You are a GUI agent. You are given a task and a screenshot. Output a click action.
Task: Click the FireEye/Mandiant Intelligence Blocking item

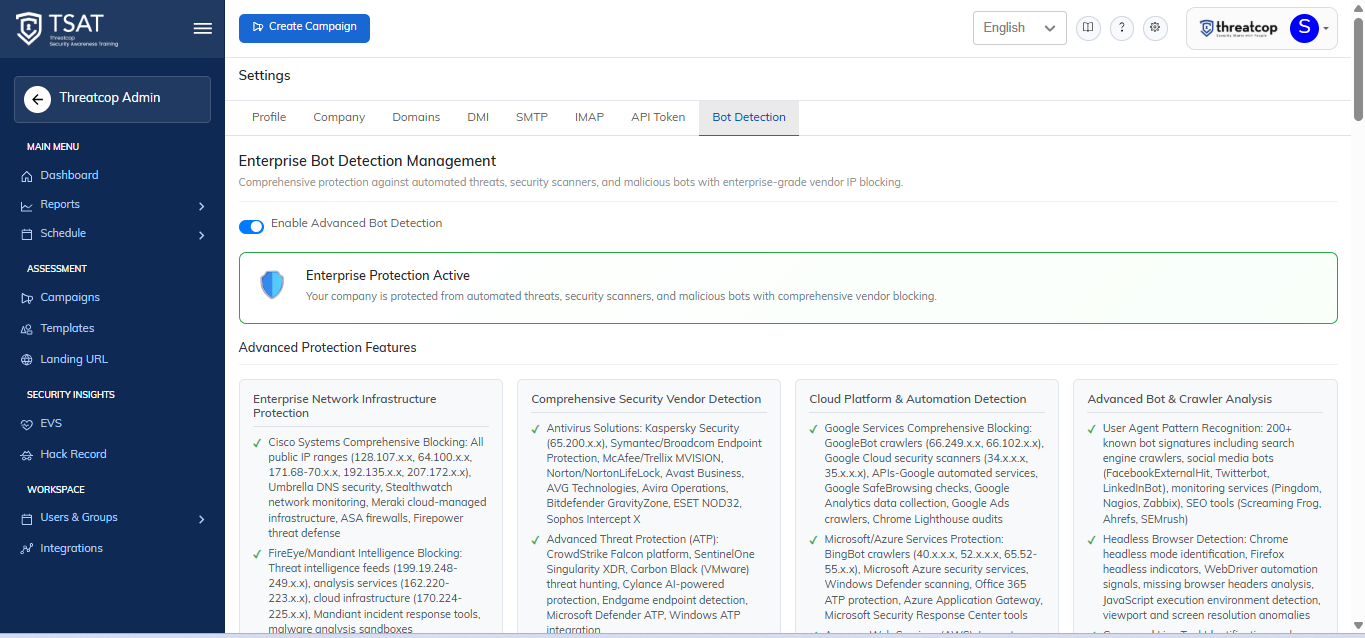371,591
